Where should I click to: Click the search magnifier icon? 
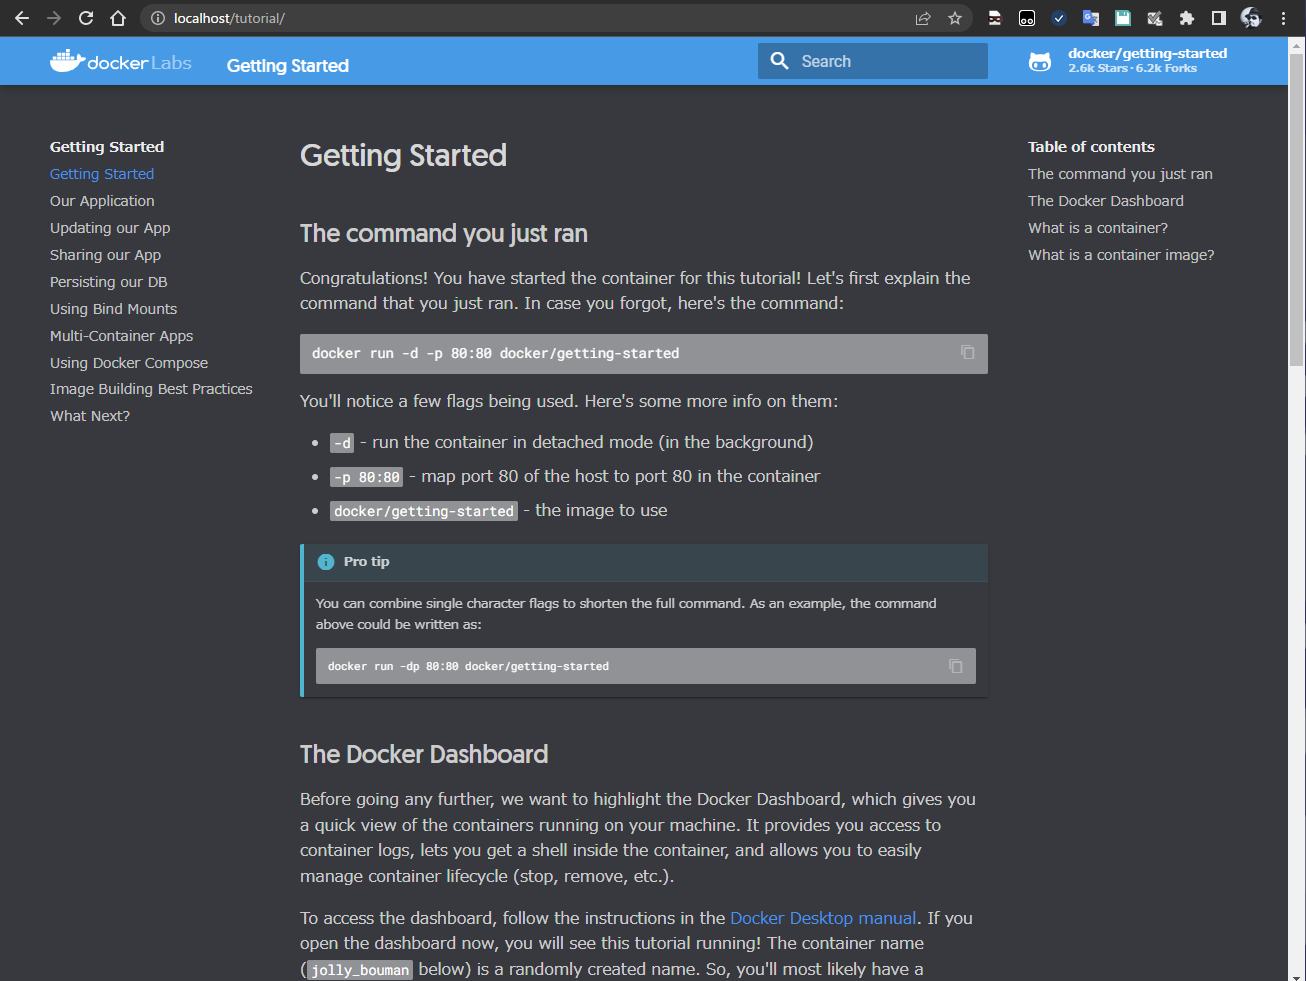[780, 61]
